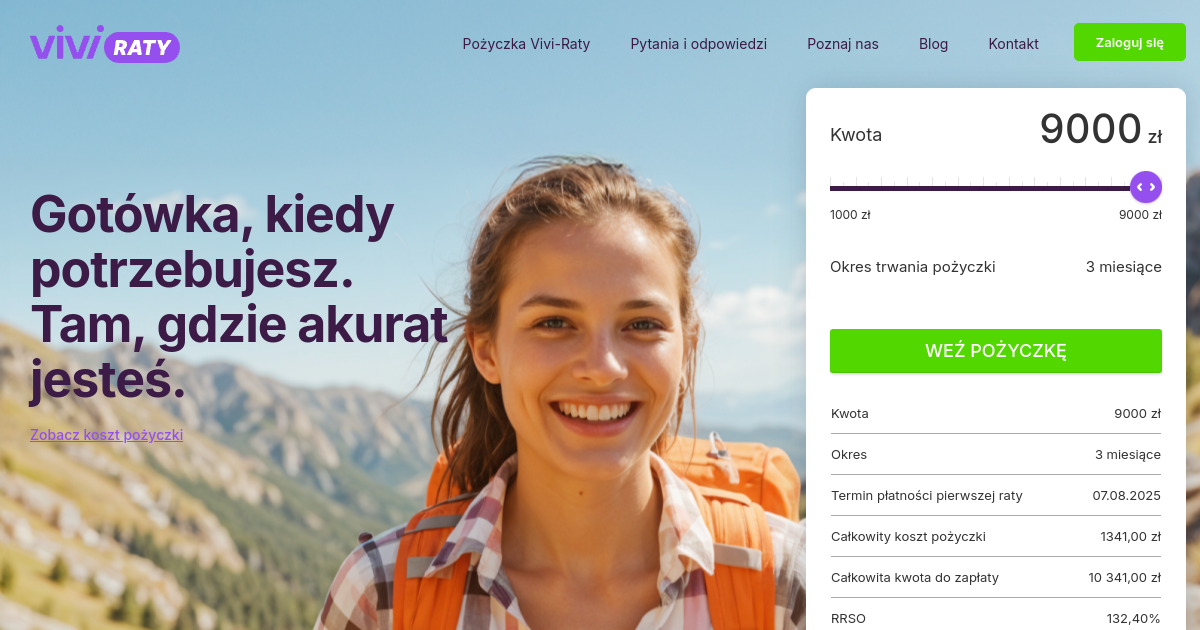Viewport: 1200px width, 630px height.
Task: Go to Pytania i odpowiedzi page
Action: pyautogui.click(x=698, y=44)
